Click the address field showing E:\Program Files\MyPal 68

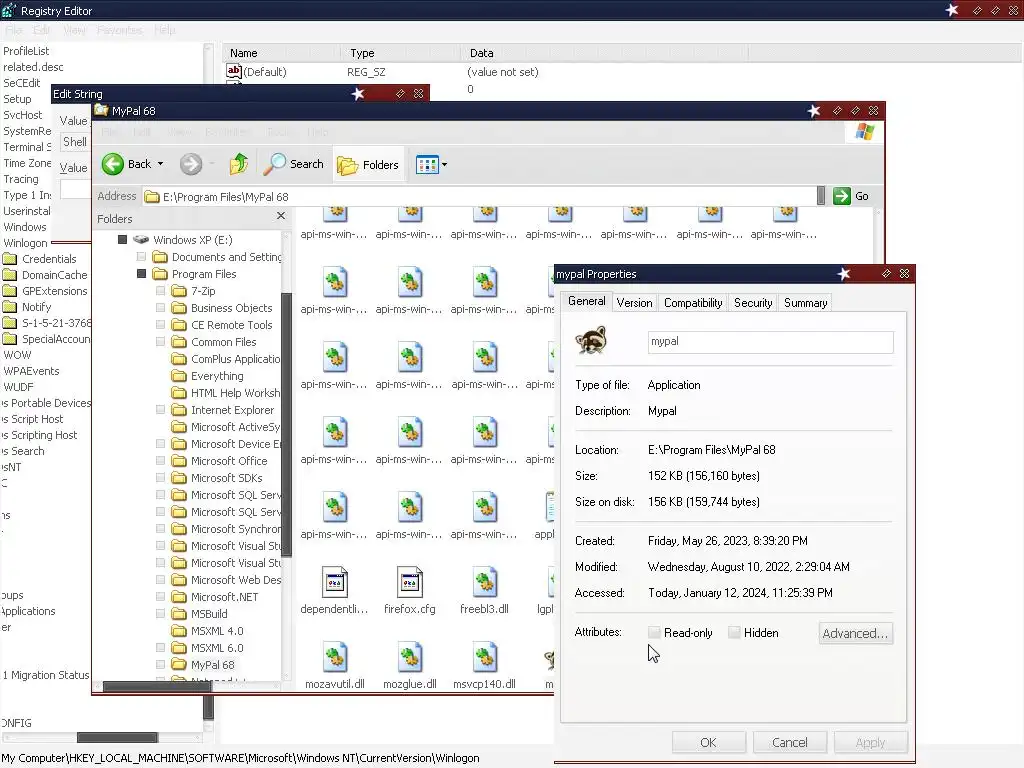pyautogui.click(x=480, y=197)
